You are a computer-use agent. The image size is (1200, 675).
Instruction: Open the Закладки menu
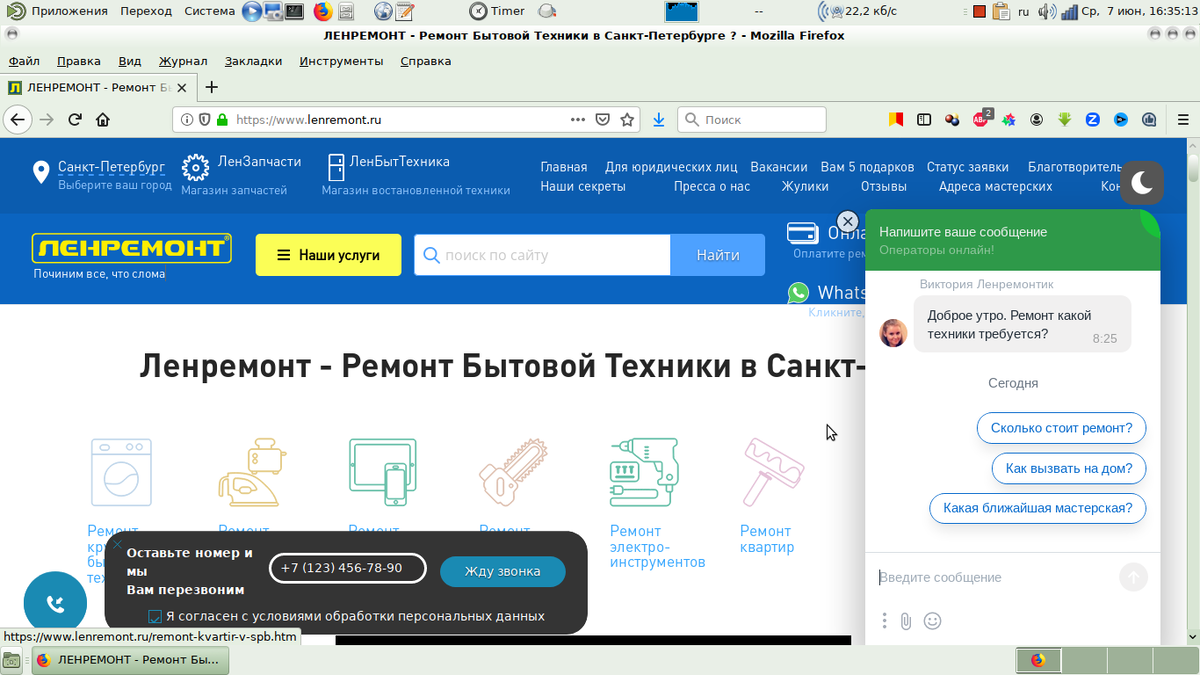(253, 61)
